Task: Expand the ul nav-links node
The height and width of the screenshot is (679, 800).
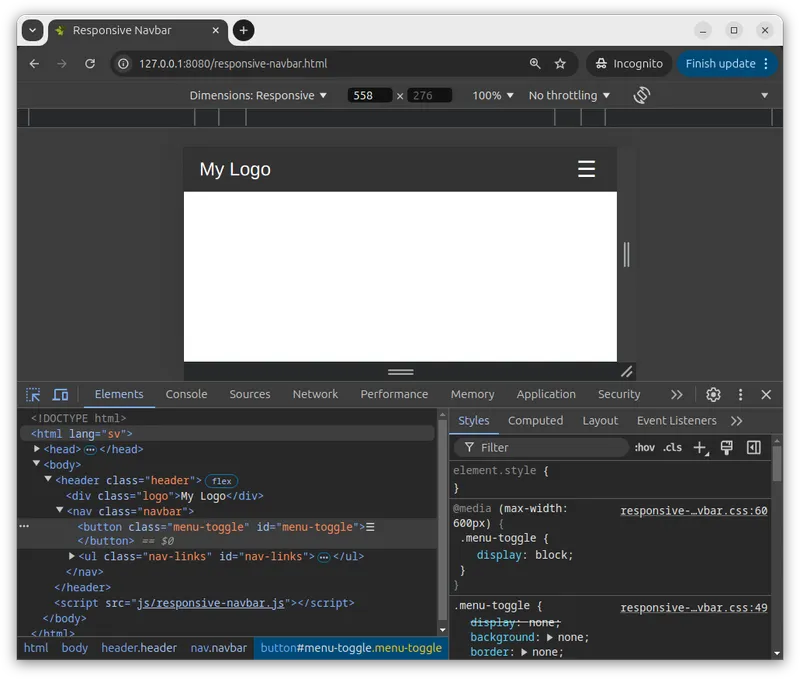Action: pos(72,557)
